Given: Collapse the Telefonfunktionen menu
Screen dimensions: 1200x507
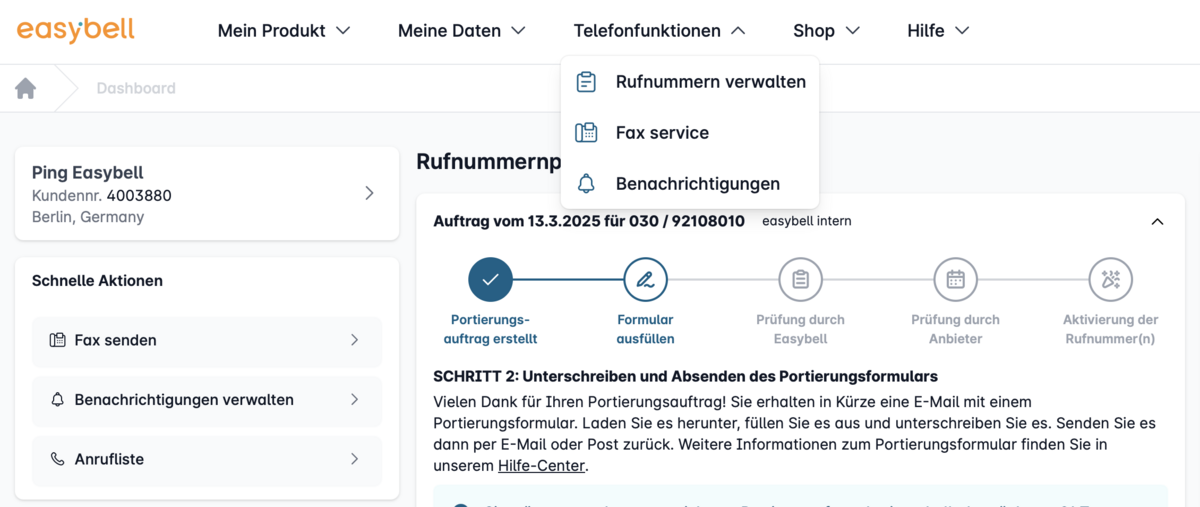Looking at the screenshot, I should coord(659,31).
